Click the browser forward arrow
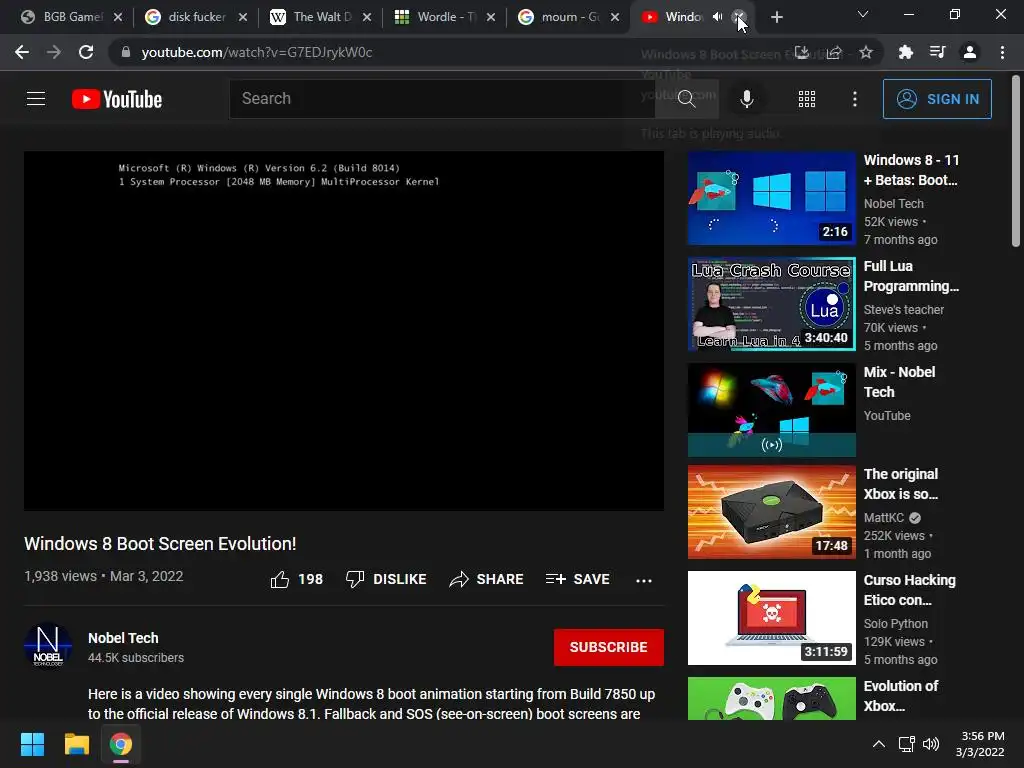 point(54,52)
